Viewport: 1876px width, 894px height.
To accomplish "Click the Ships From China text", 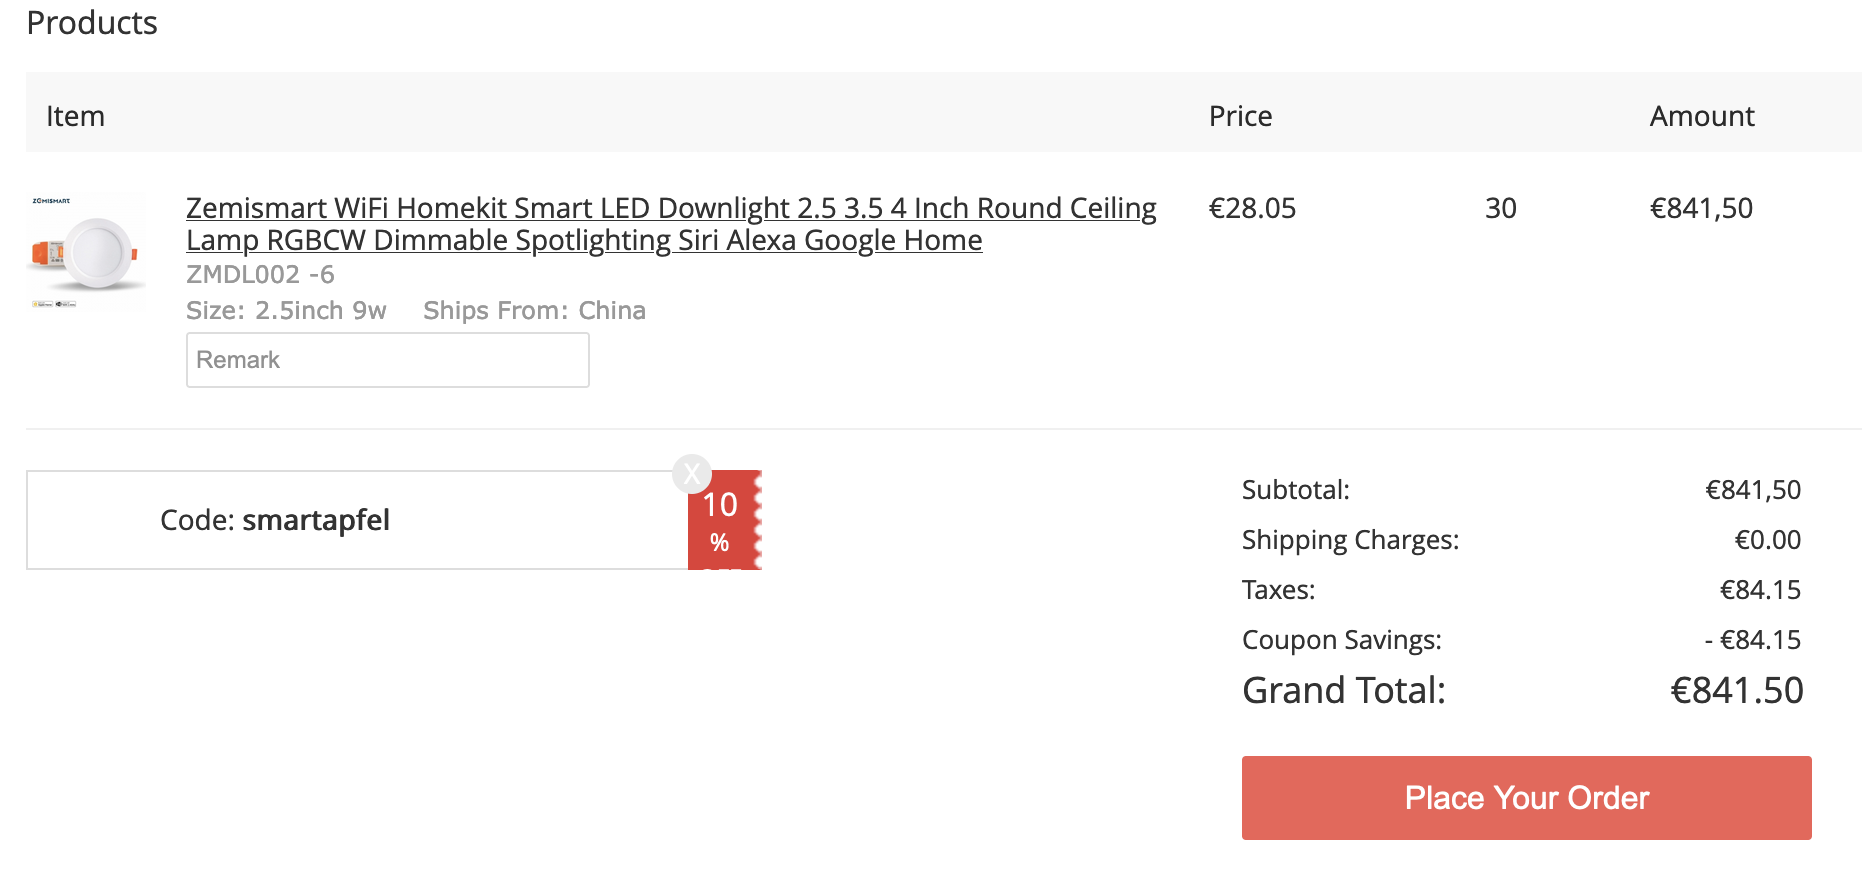I will click(534, 310).
